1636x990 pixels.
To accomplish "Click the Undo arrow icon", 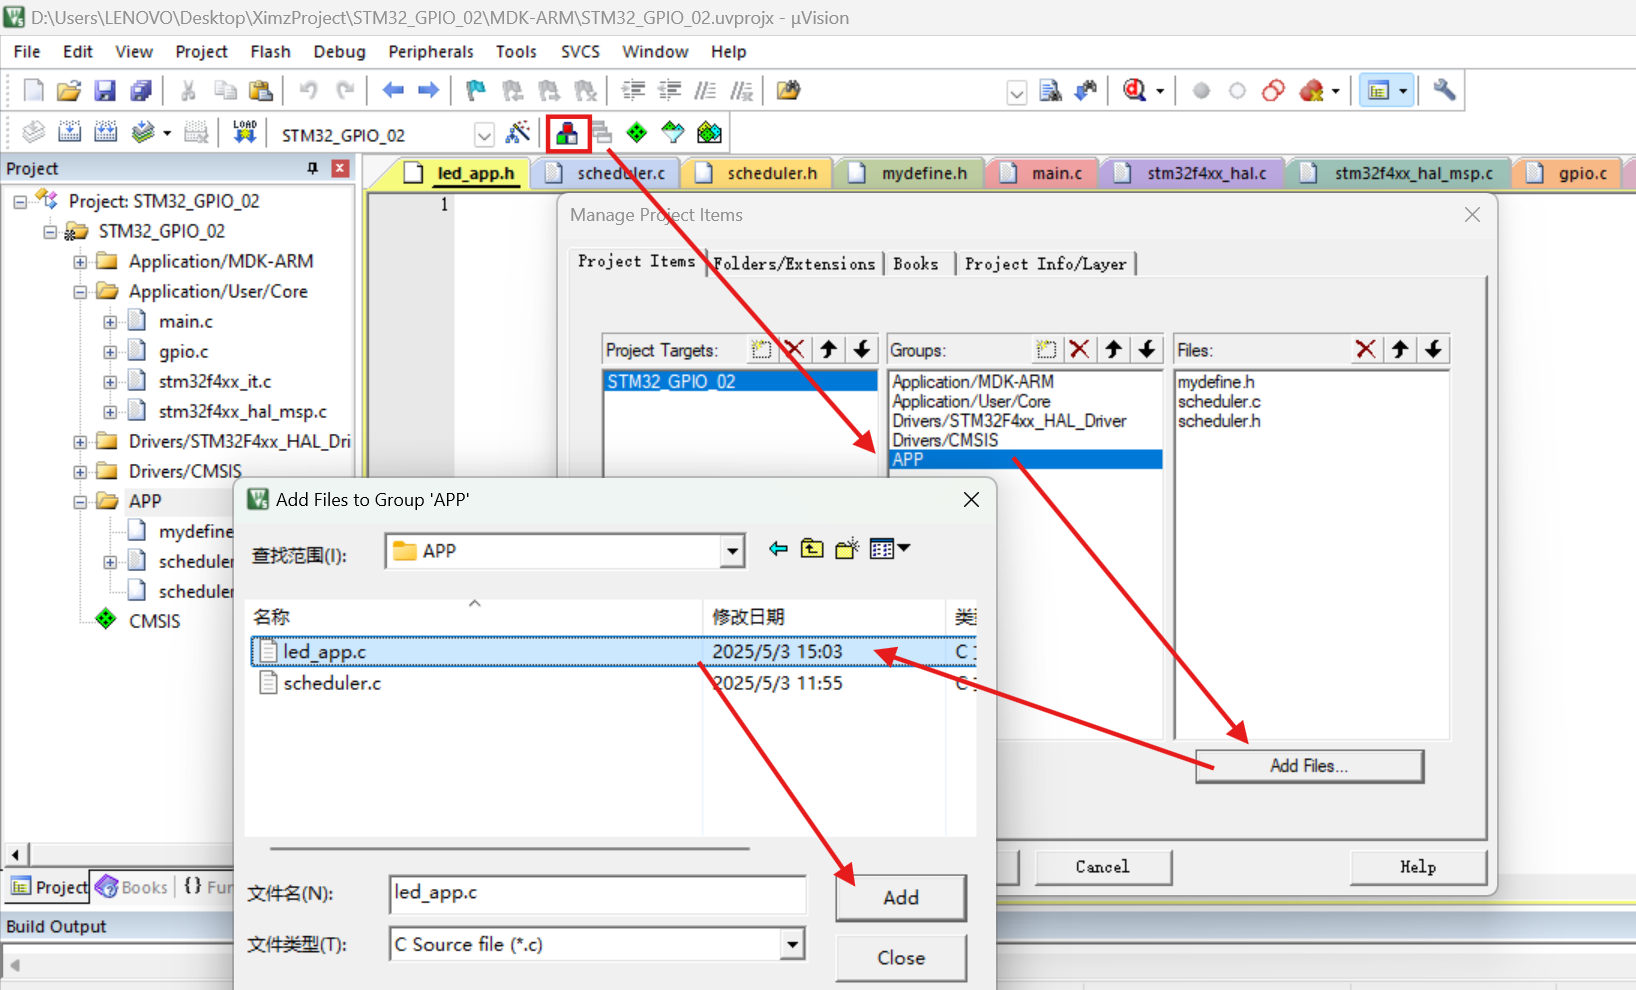I will click(308, 91).
